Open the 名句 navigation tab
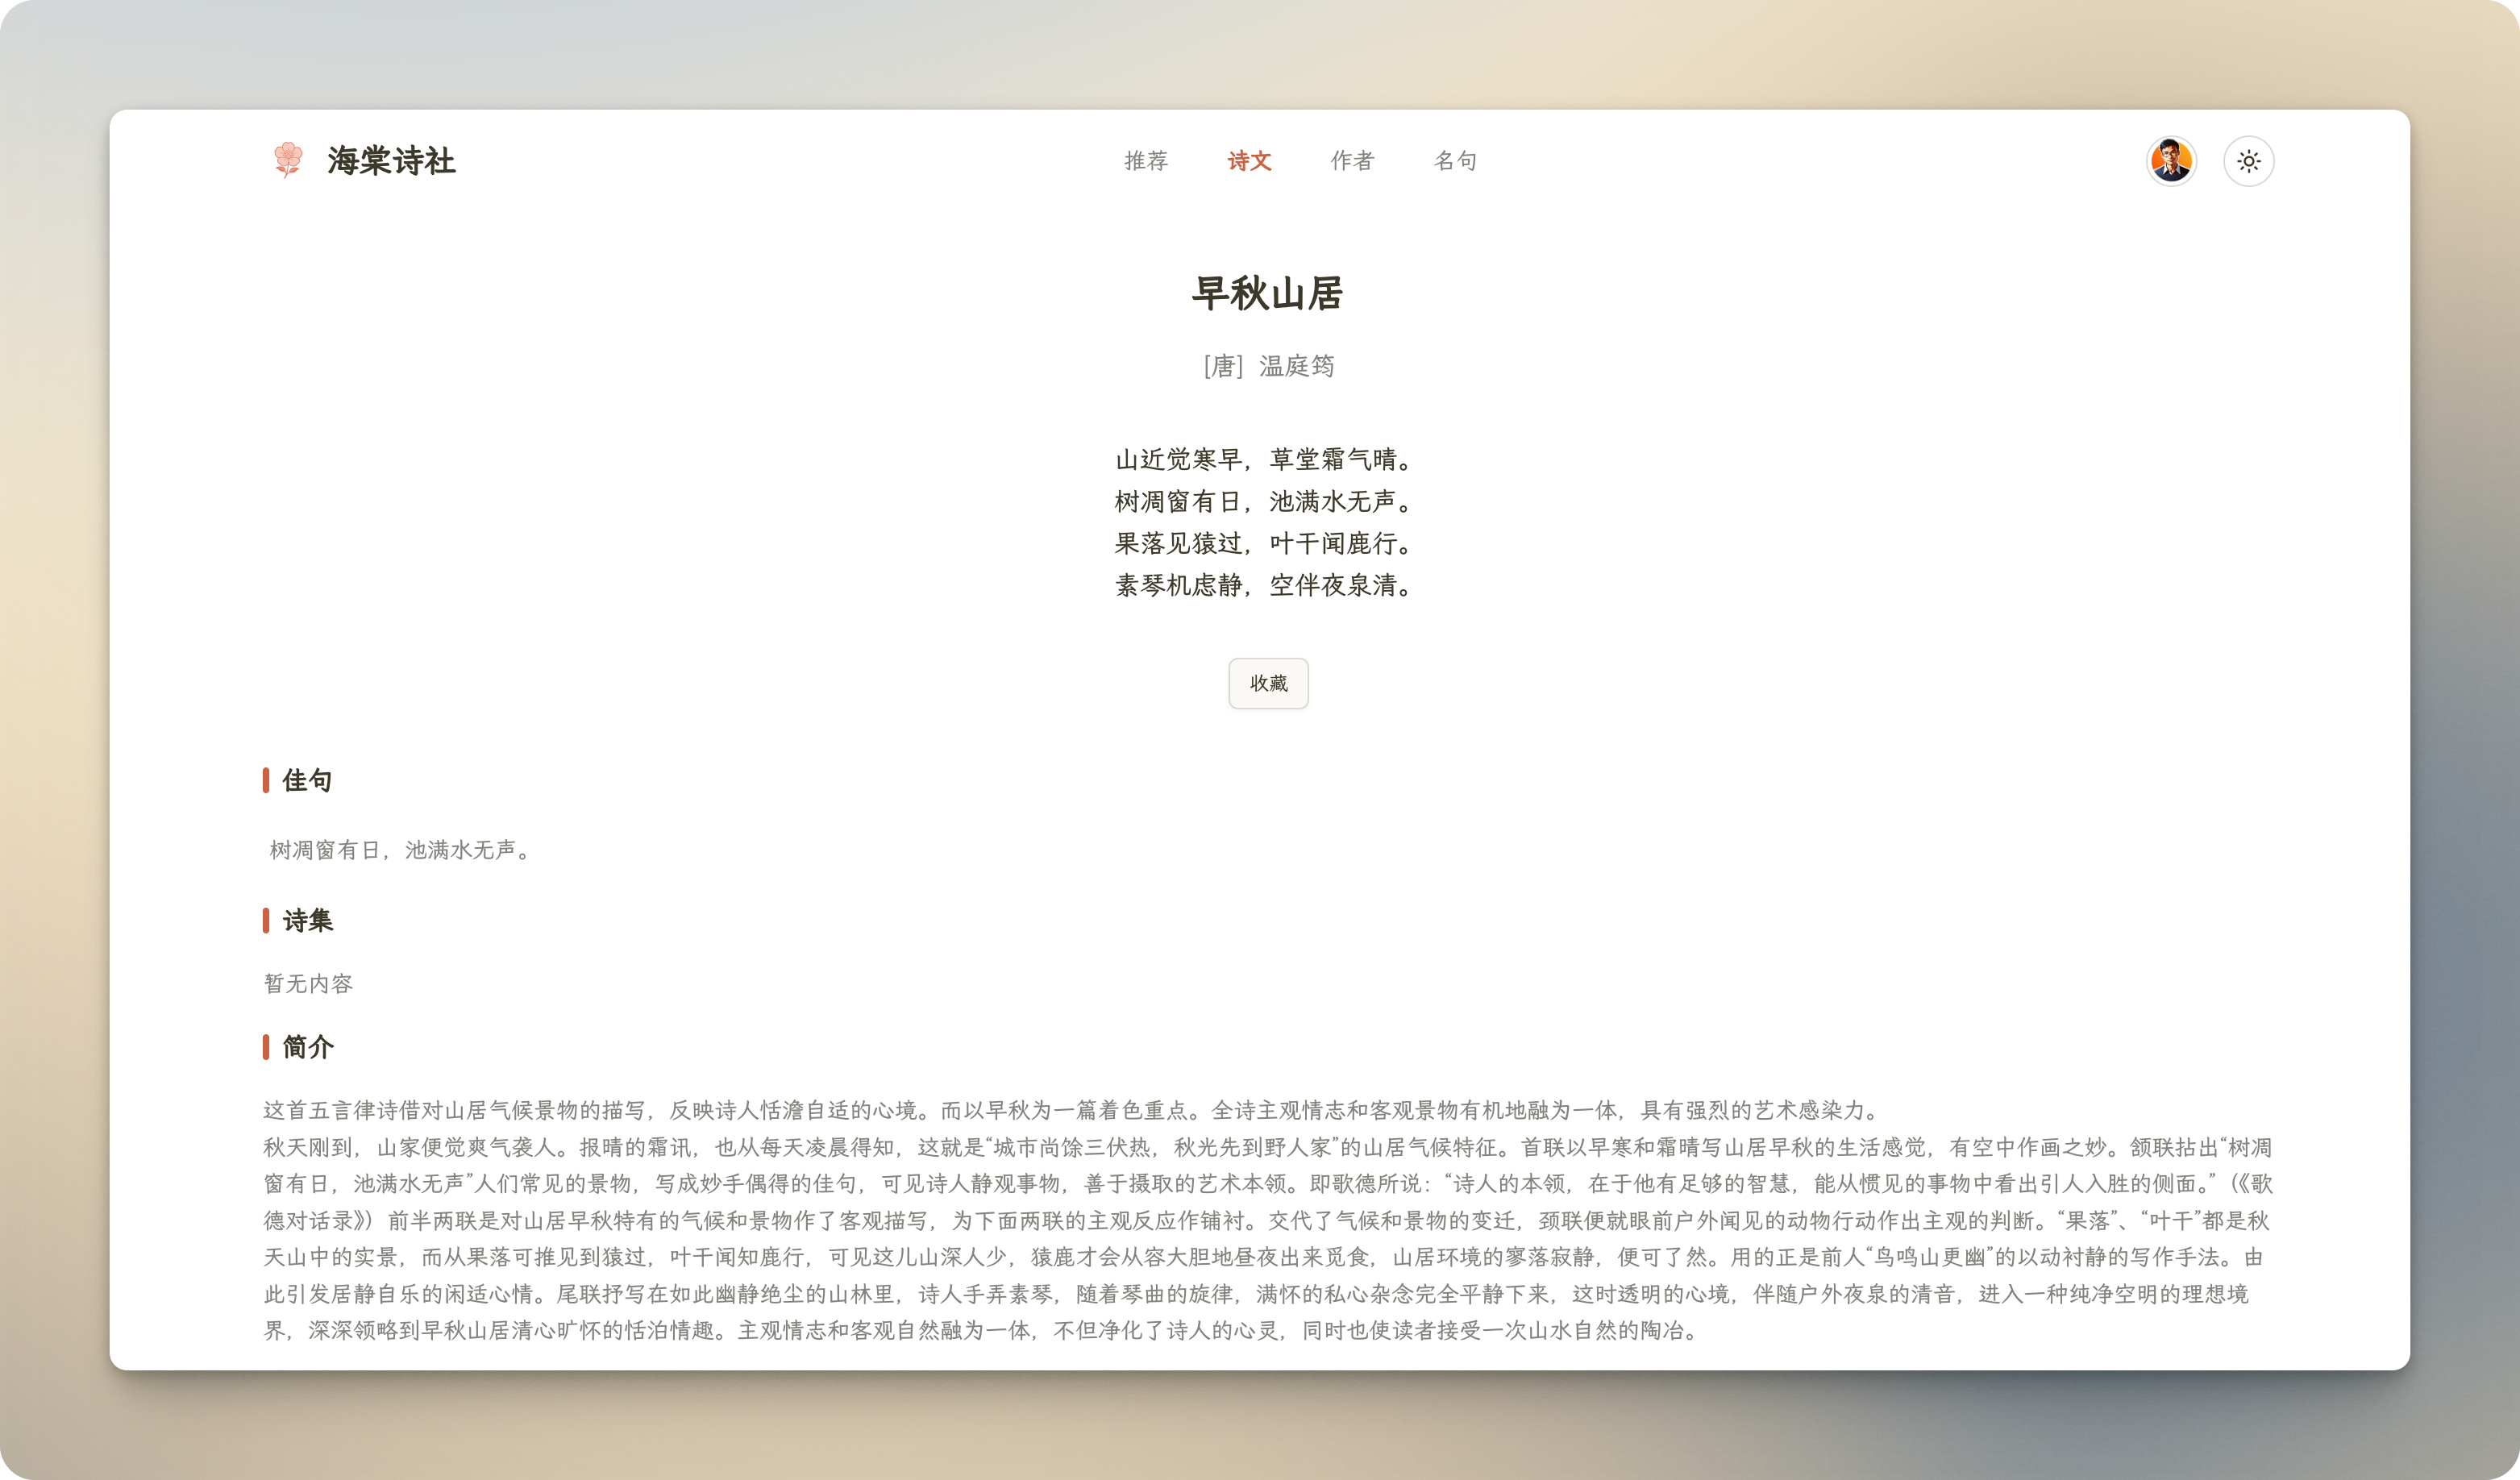Viewport: 2520px width, 1480px height. point(1455,161)
